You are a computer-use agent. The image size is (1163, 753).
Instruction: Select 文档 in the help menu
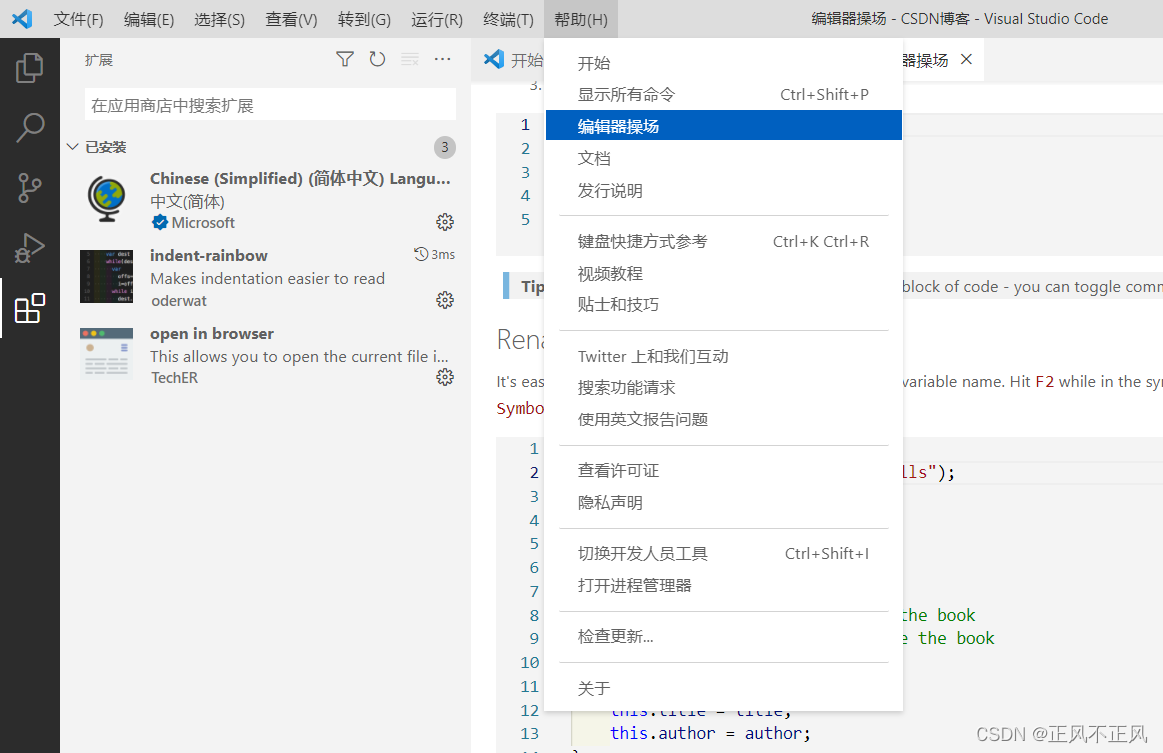click(x=724, y=158)
